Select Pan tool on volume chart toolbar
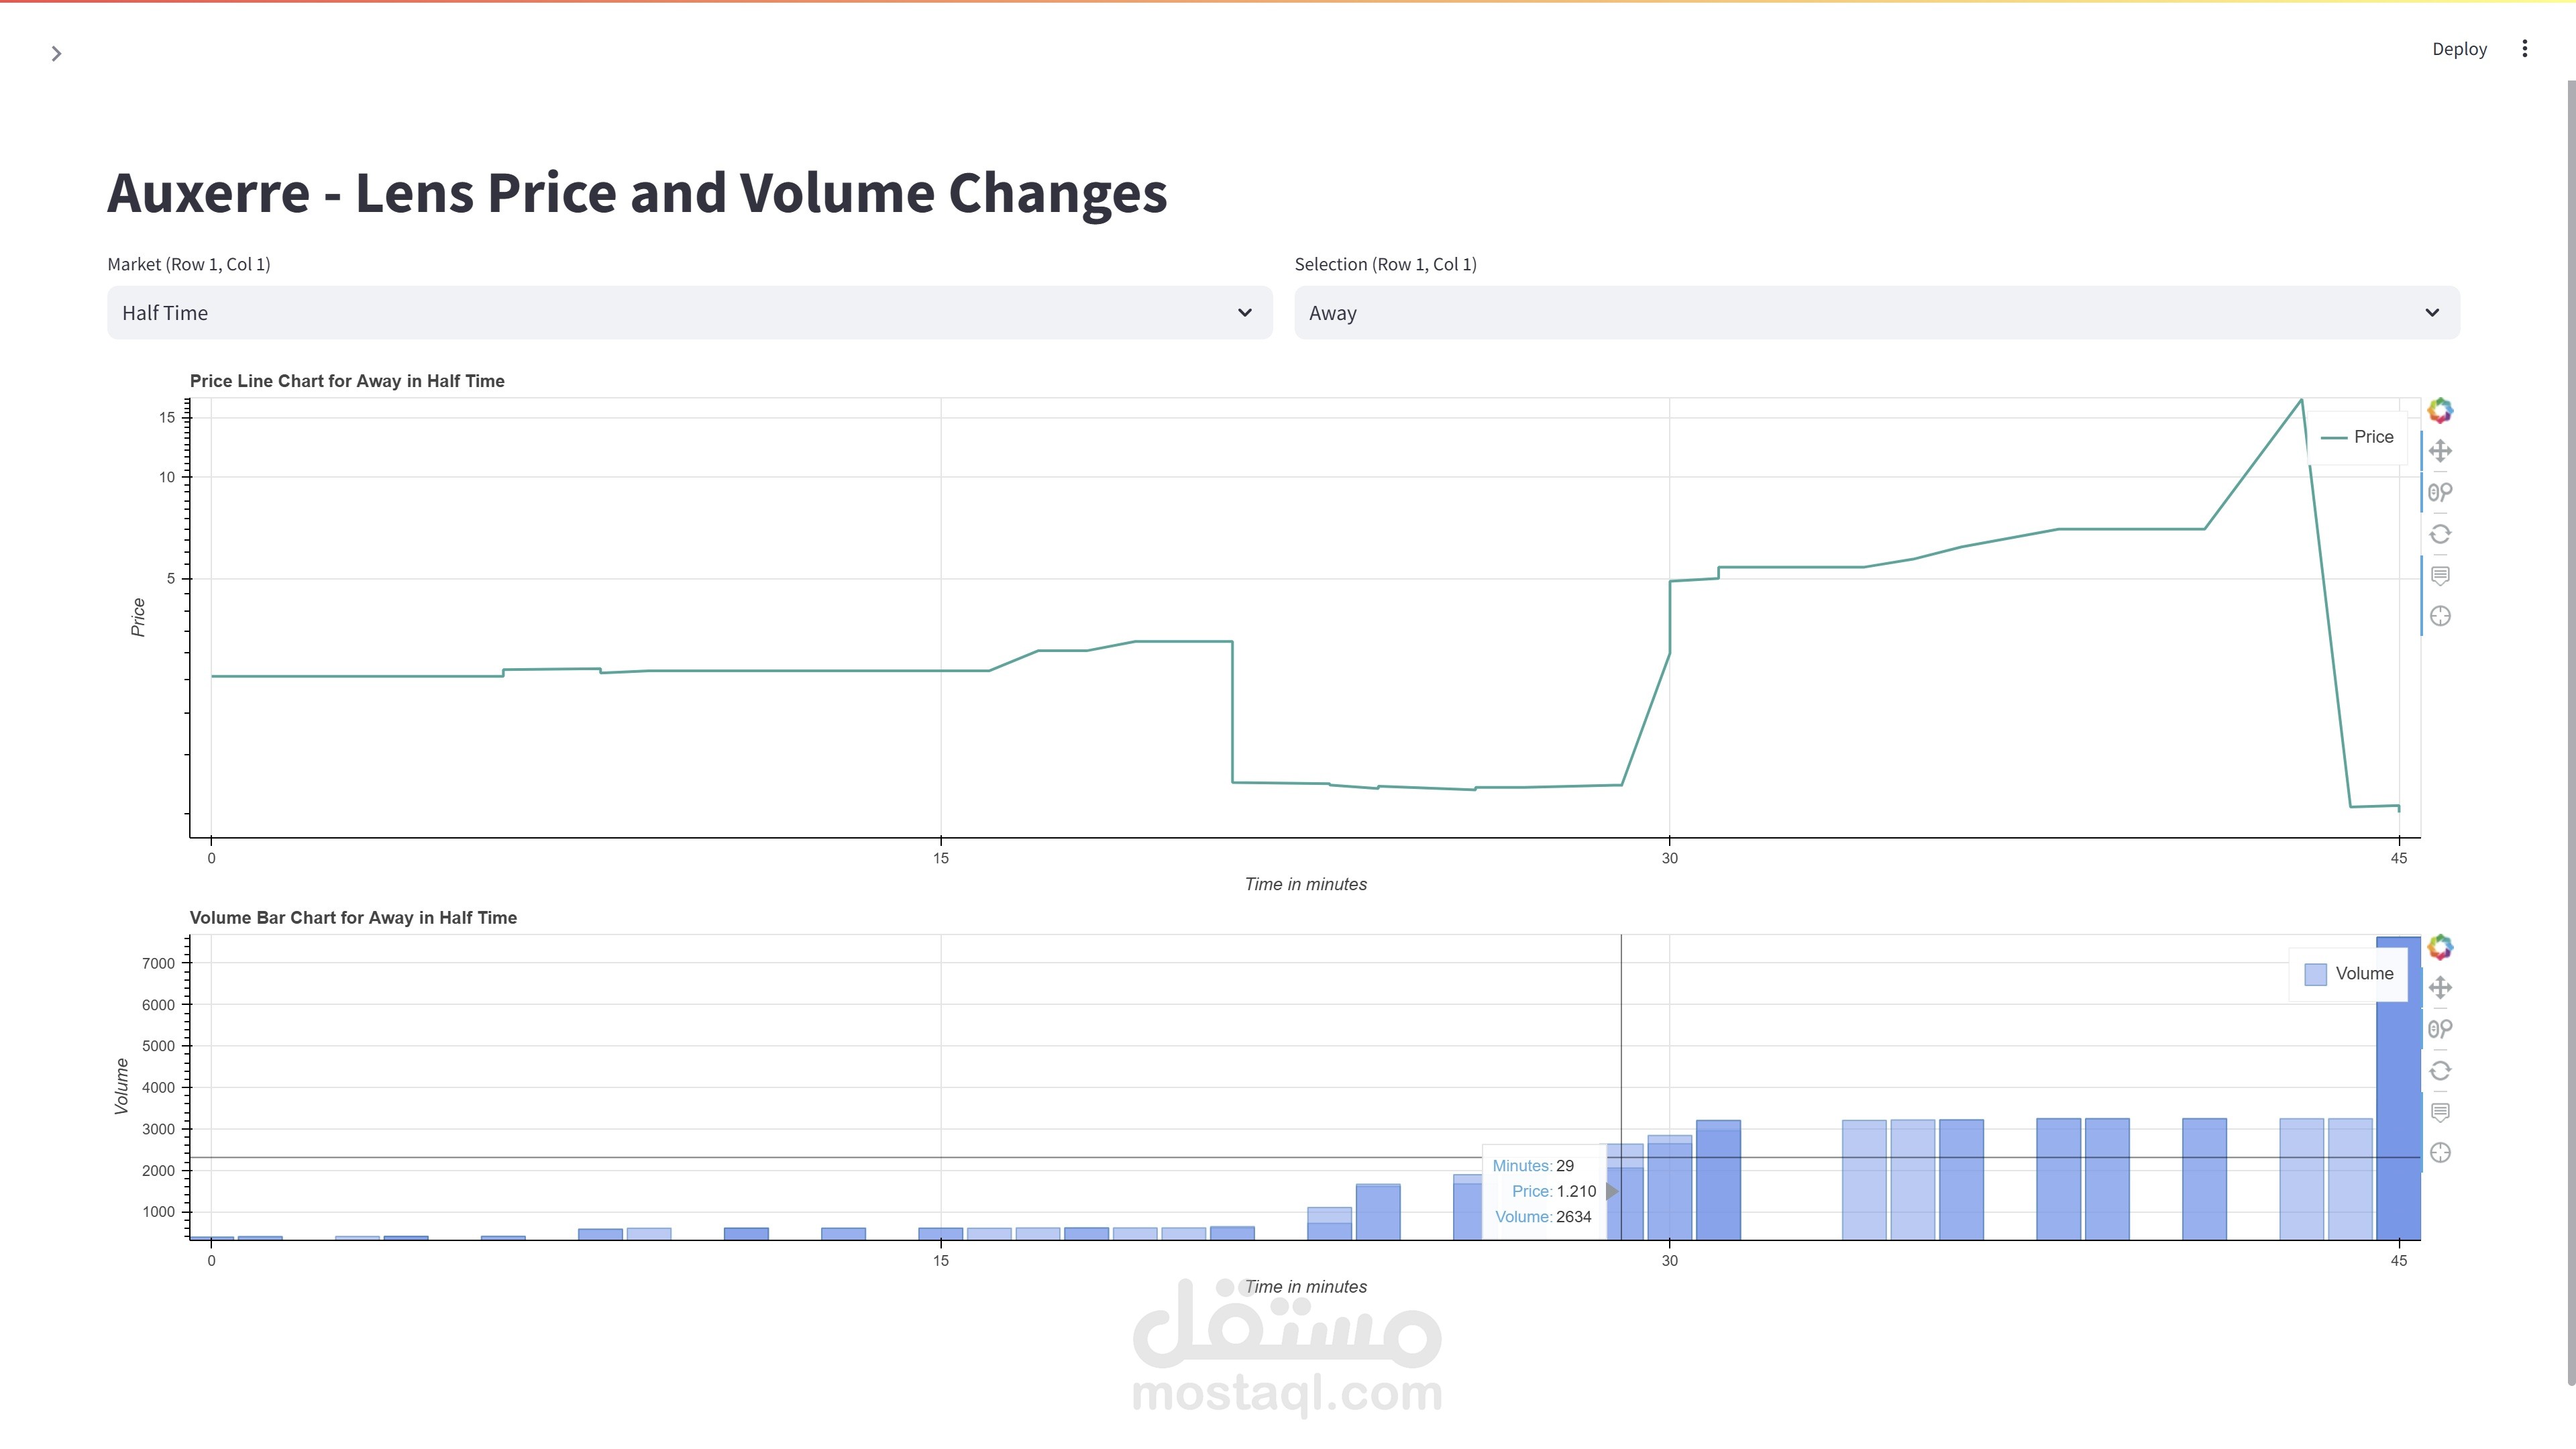The width and height of the screenshot is (2576, 1449). [x=2440, y=988]
